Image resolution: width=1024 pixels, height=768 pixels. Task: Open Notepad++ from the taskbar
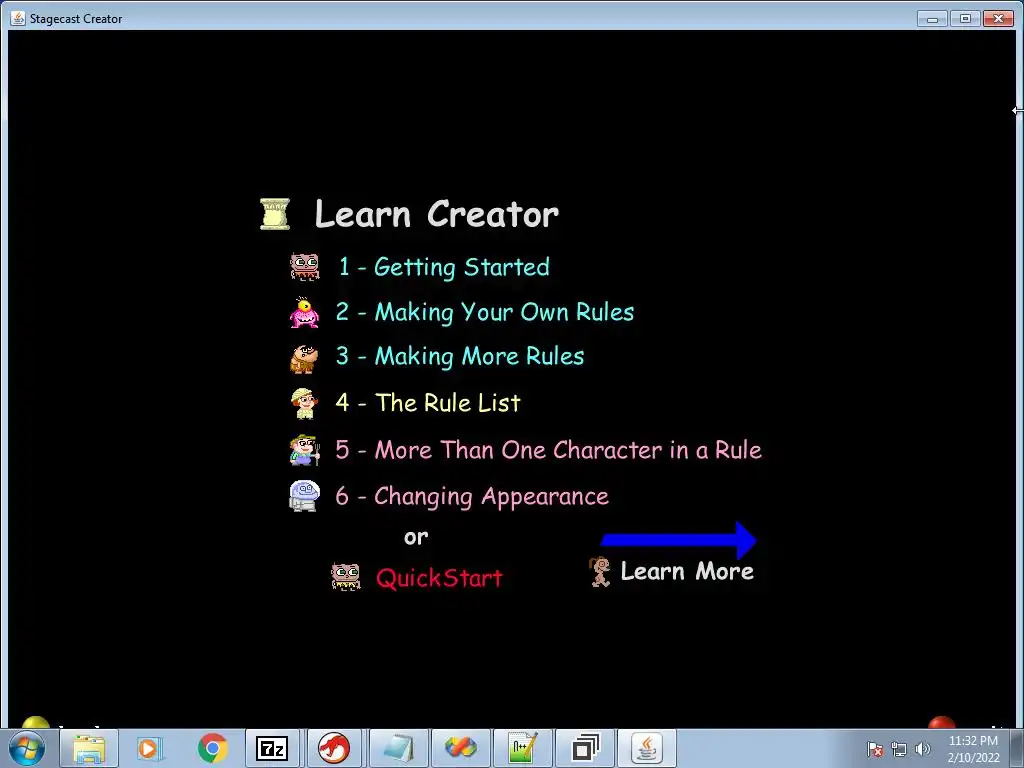tap(522, 748)
